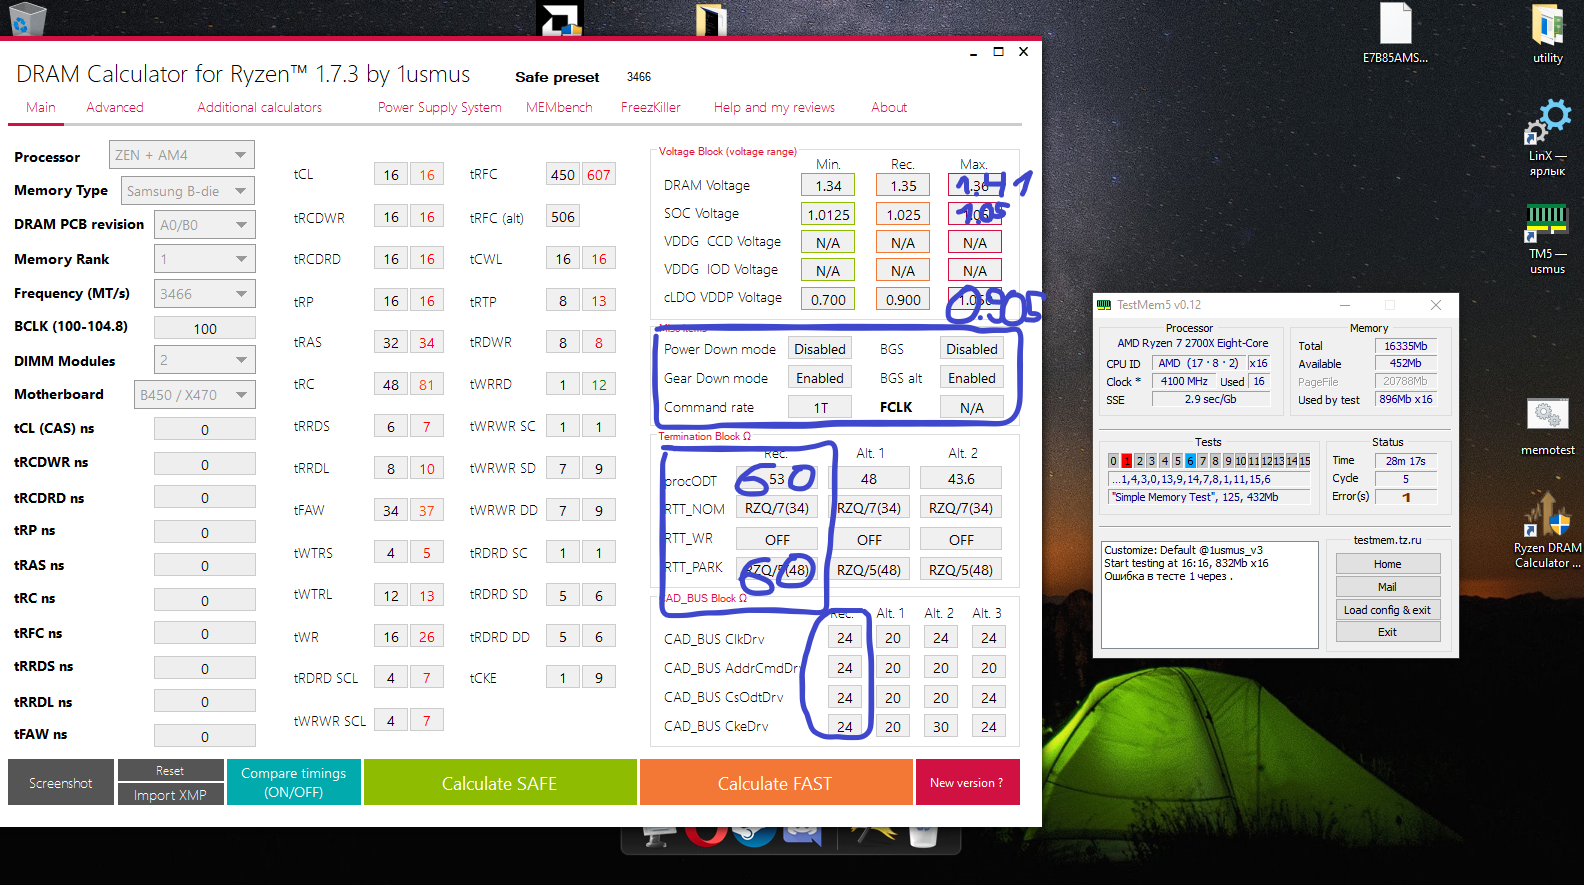Open the Memory Rank dropdown
Image resolution: width=1584 pixels, height=885 pixels.
(205, 259)
